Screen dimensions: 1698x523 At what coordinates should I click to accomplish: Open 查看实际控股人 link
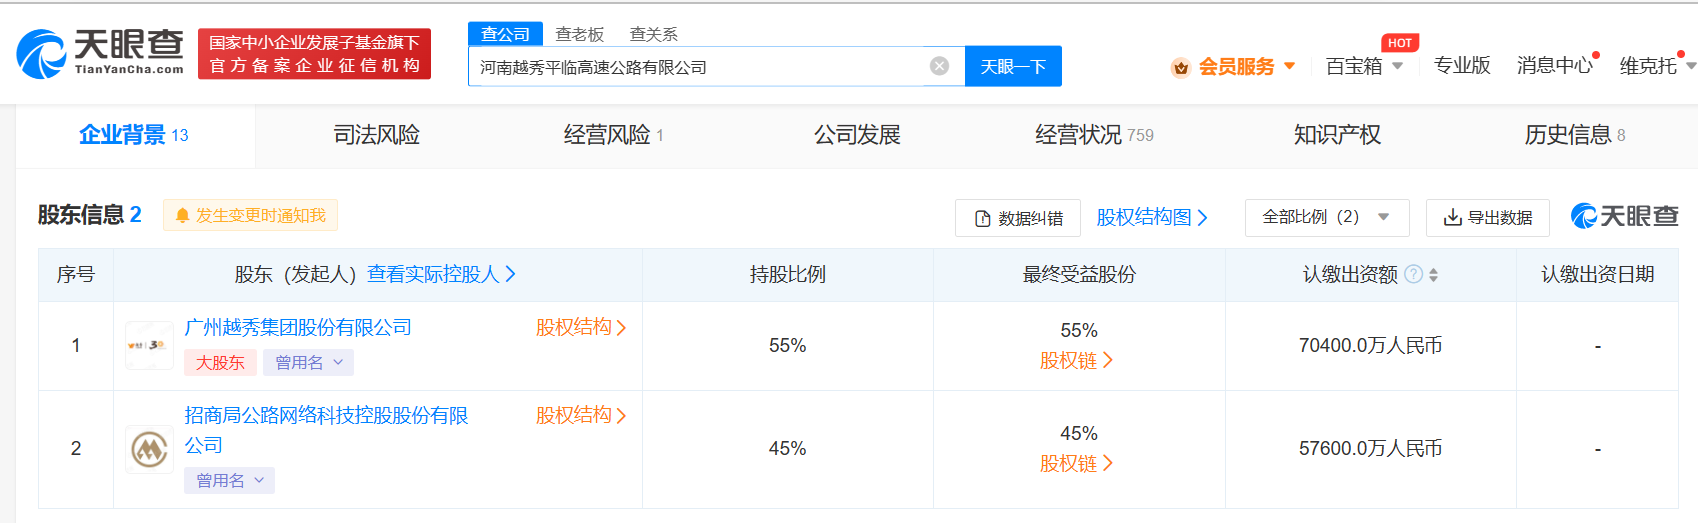click(x=441, y=274)
